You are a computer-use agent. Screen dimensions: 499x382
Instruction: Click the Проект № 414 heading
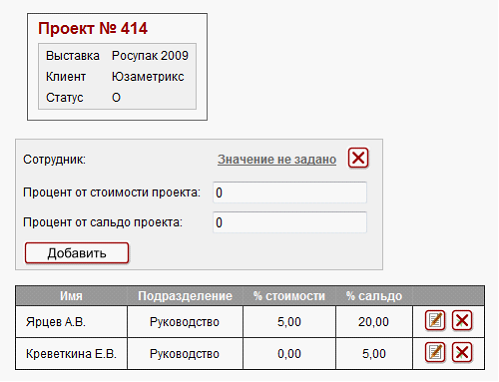93,28
